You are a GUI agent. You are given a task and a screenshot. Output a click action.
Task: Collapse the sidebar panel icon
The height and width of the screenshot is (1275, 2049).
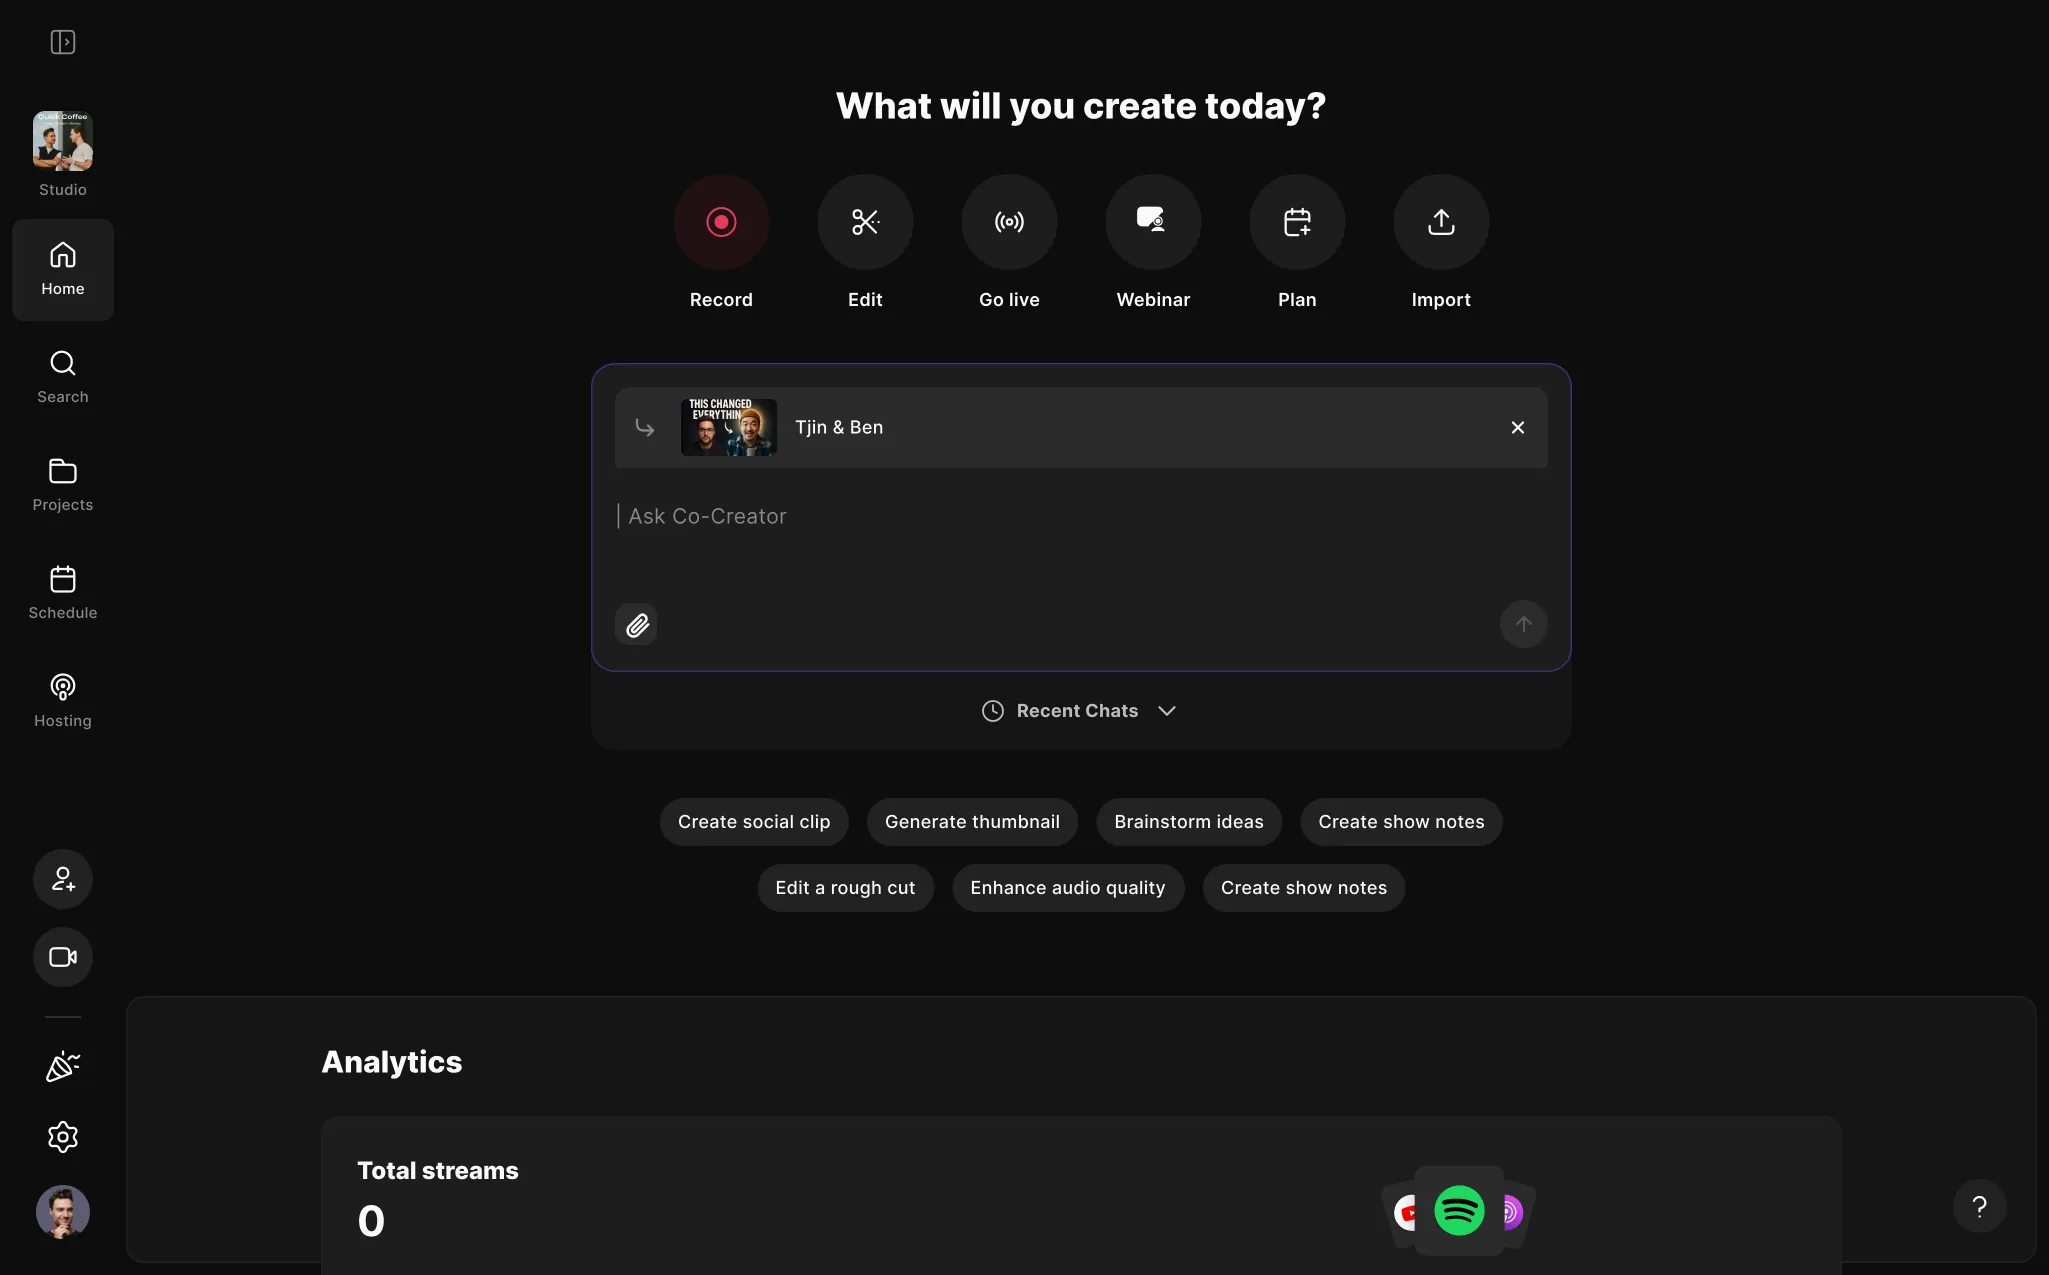[x=63, y=42]
